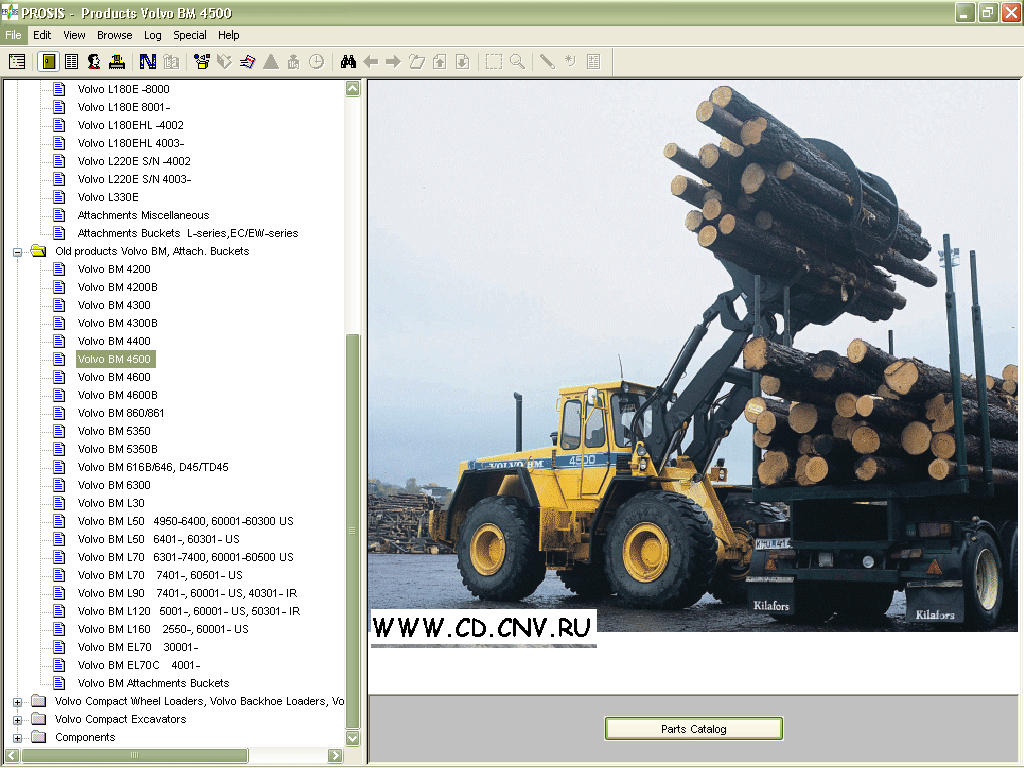Click the Parts Catalog button
Image resolution: width=1024 pixels, height=768 pixels.
click(694, 729)
